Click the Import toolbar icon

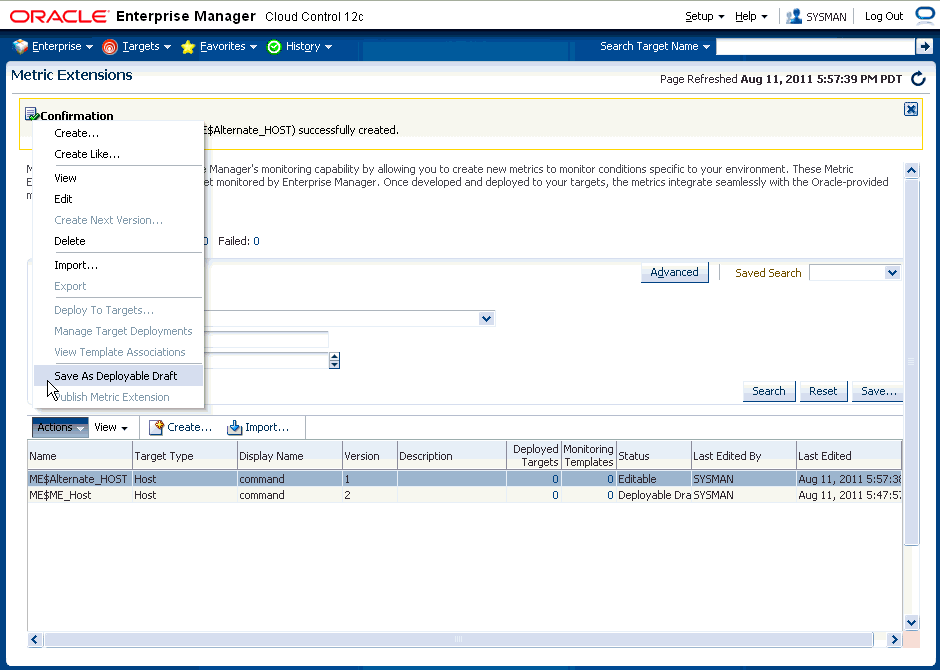[234, 427]
